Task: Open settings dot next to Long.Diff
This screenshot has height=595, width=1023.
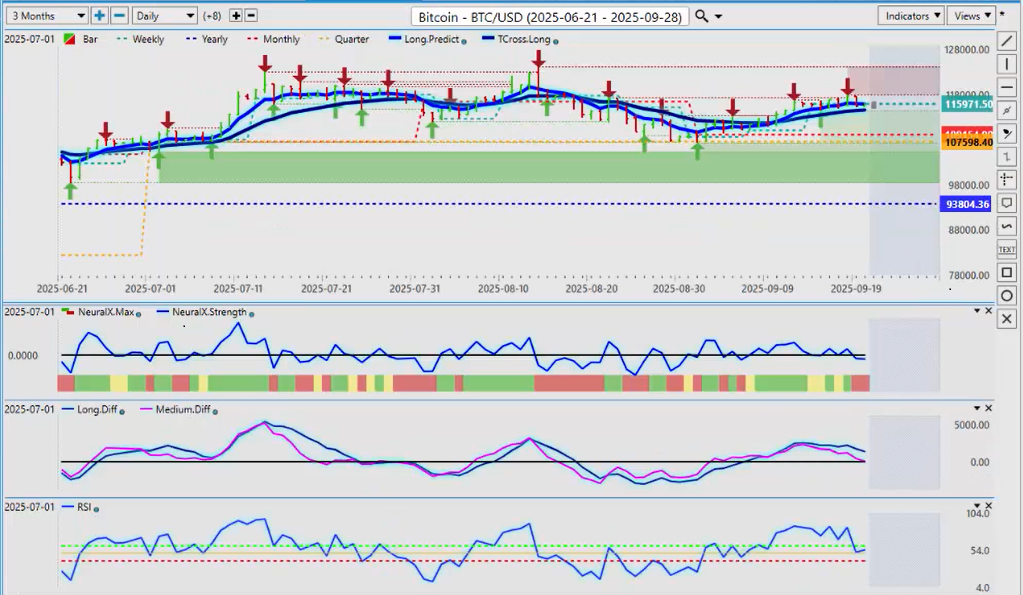Action: (122, 411)
